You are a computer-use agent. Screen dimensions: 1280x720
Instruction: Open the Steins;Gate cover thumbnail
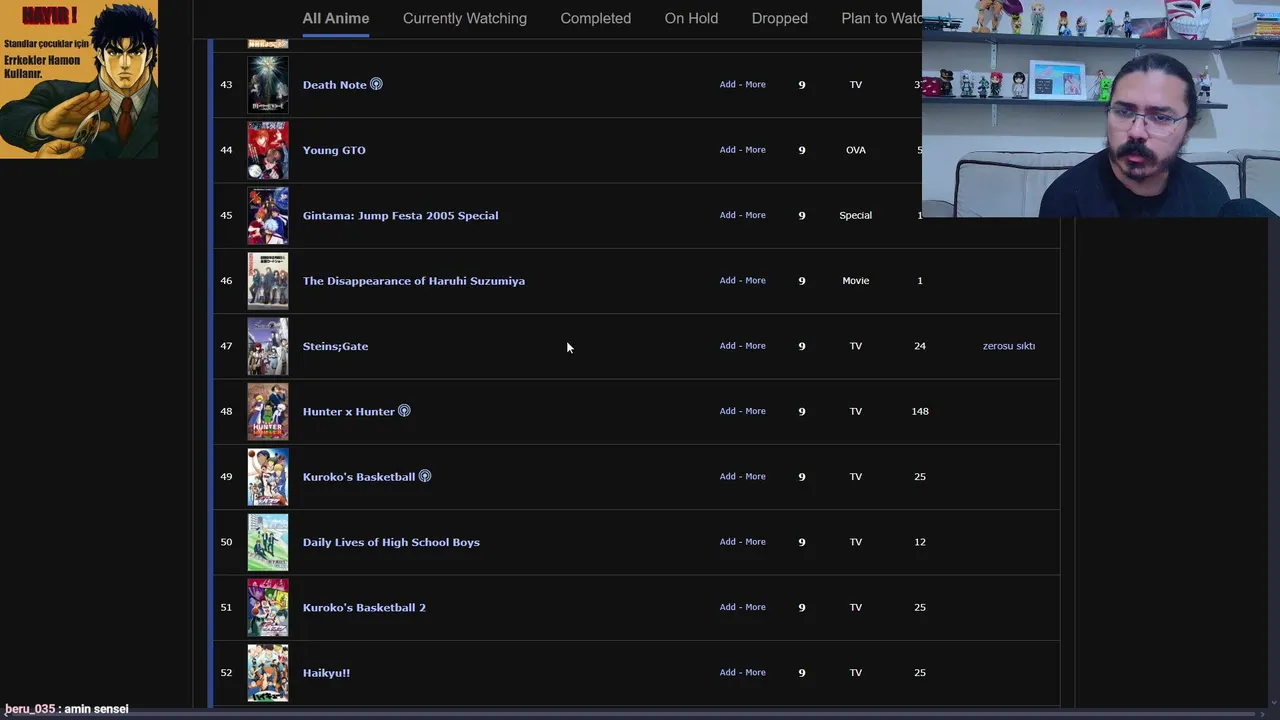pos(268,346)
